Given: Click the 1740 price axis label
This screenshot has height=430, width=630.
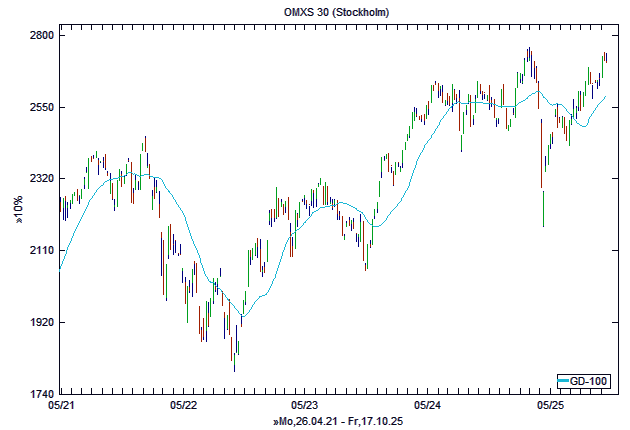Looking at the screenshot, I should [40, 394].
